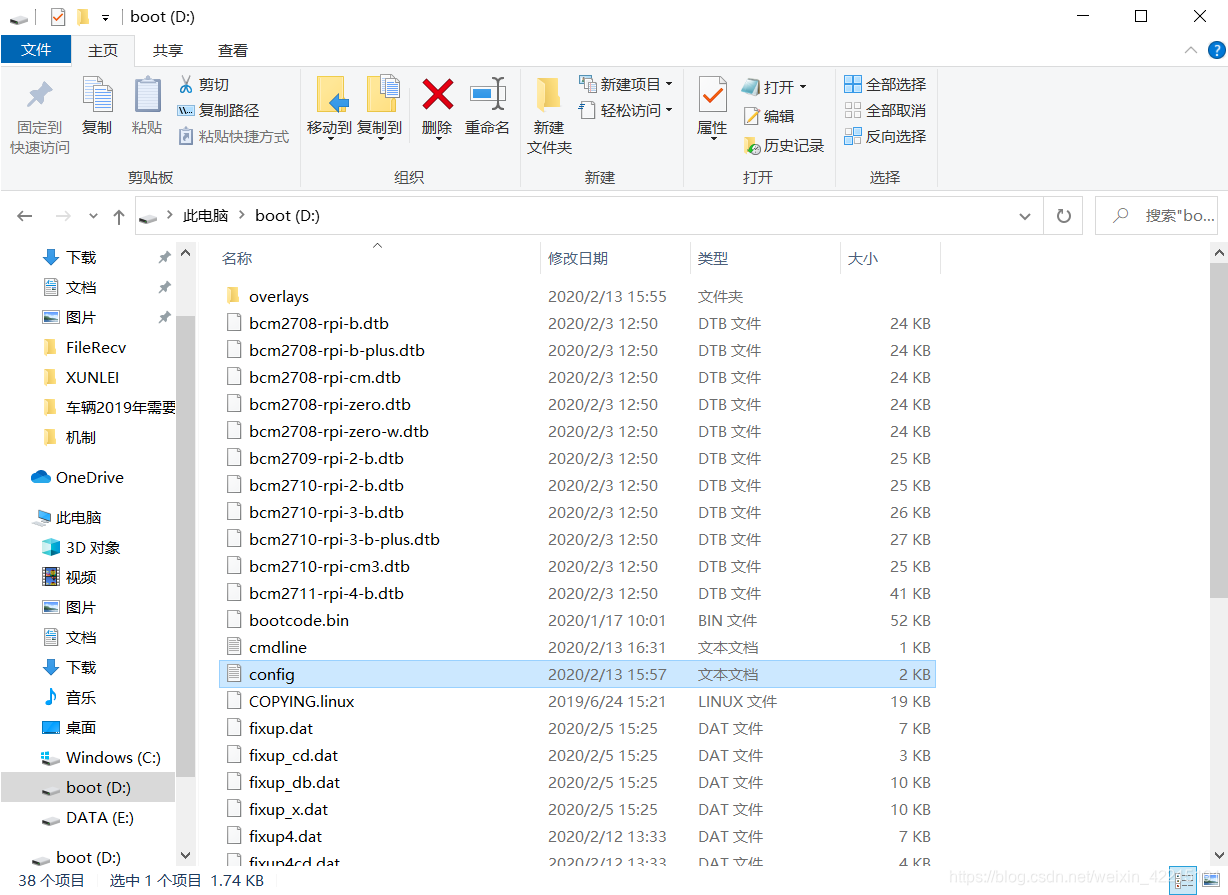Click the Edit (编辑) button
This screenshot has height=895, width=1228.
pos(769,116)
